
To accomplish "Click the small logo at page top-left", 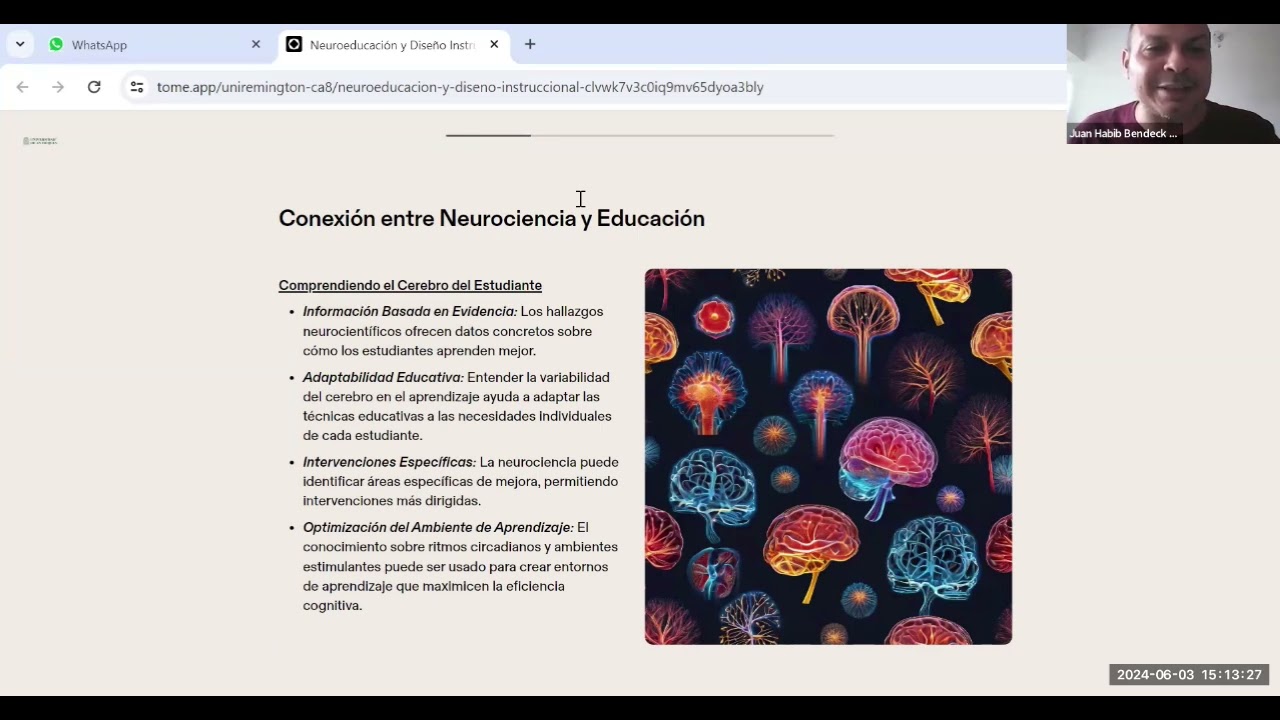I will pos(40,141).
